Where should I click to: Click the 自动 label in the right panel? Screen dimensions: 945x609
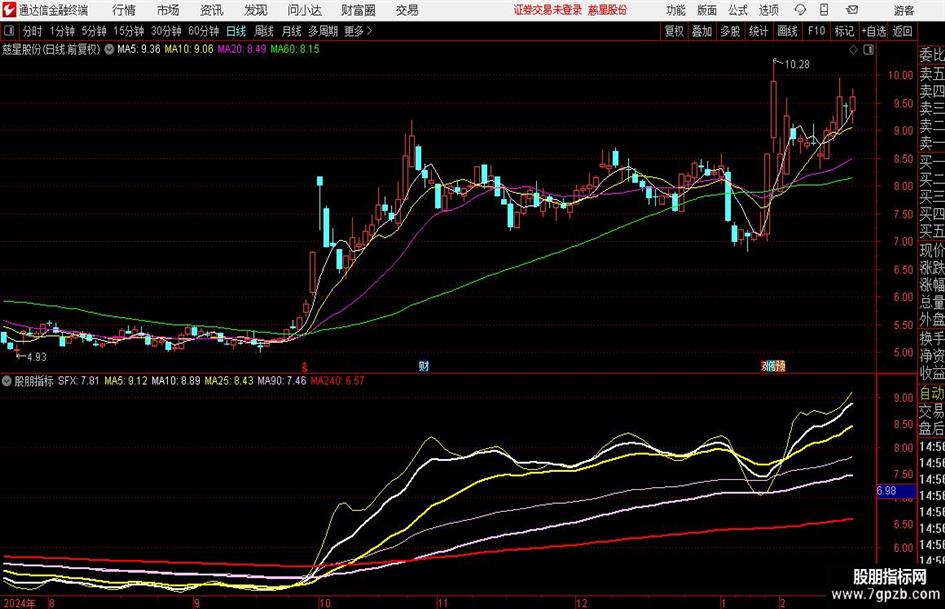click(931, 393)
